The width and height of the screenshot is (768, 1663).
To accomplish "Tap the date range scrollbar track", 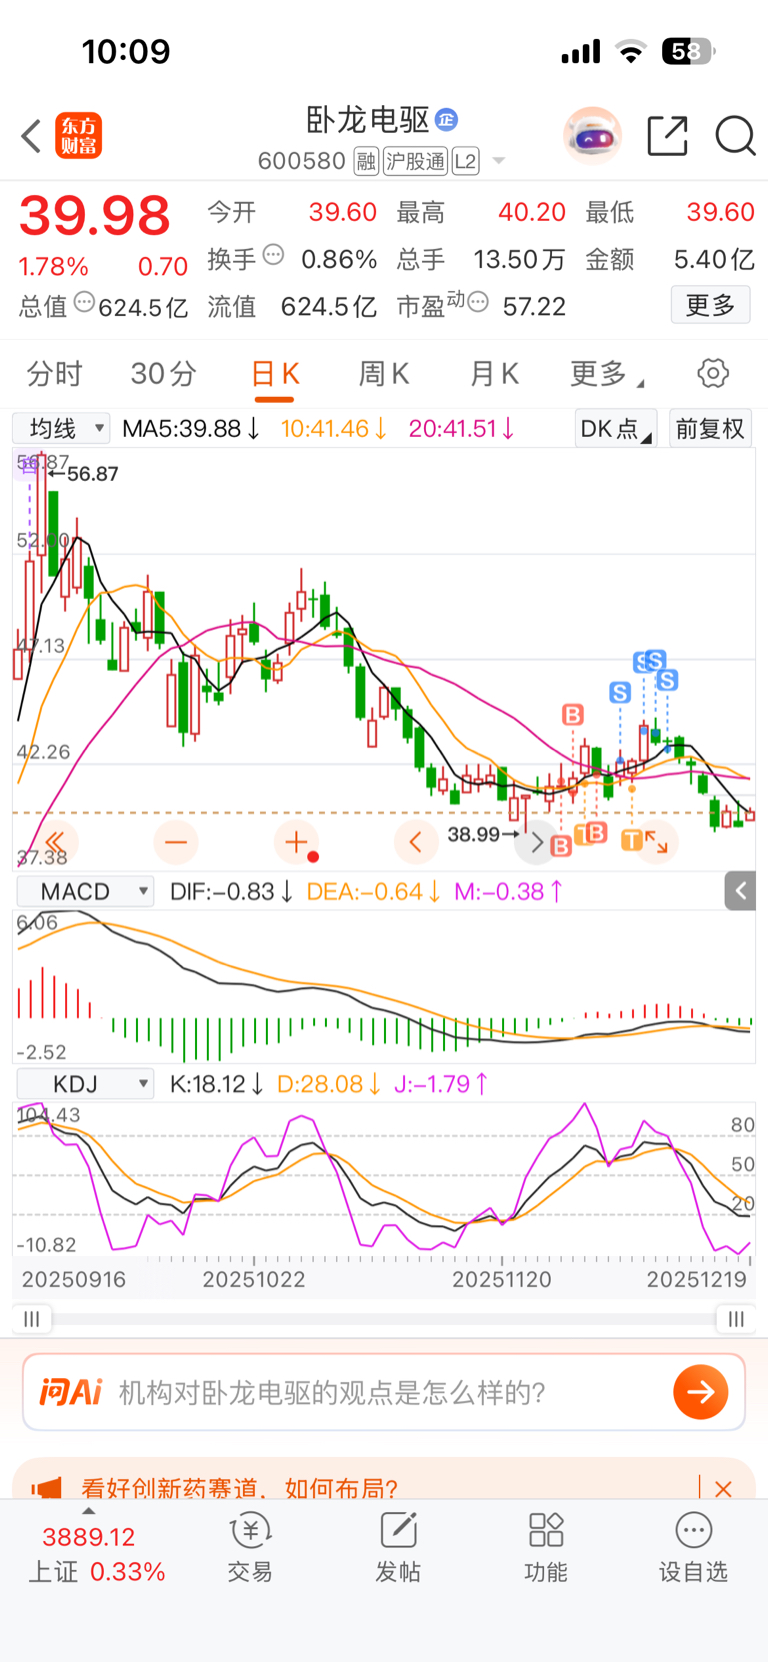I will point(384,1319).
